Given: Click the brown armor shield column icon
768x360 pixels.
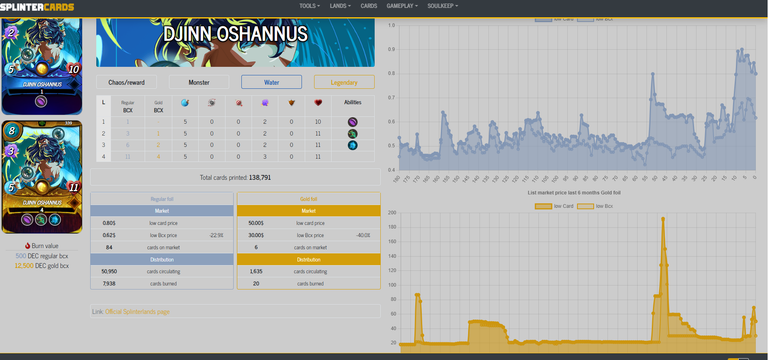Looking at the screenshot, I should pos(291,103).
